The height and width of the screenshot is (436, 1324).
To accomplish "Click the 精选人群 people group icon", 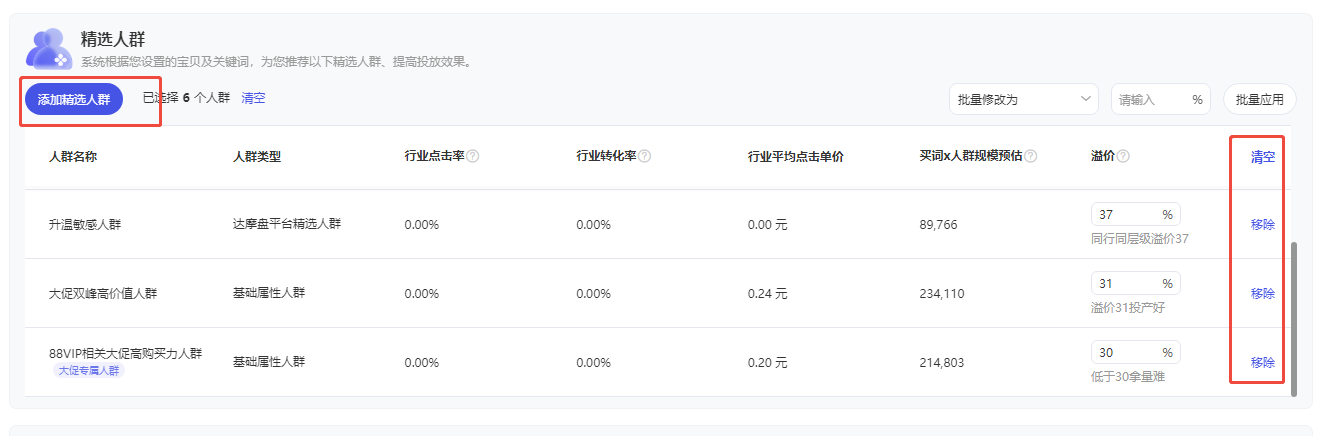I will (x=49, y=48).
